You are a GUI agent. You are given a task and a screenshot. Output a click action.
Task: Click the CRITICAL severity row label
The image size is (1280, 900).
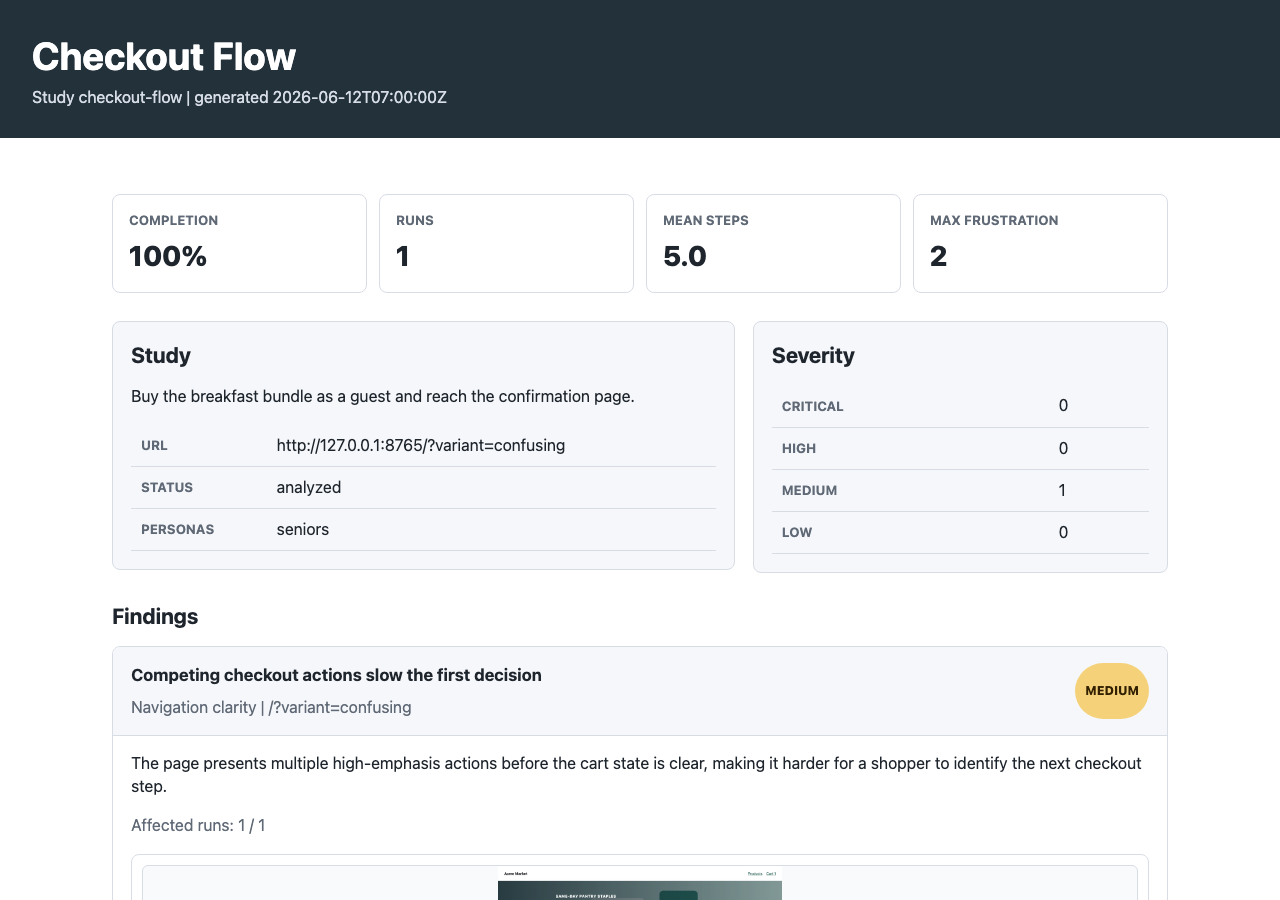(x=813, y=406)
